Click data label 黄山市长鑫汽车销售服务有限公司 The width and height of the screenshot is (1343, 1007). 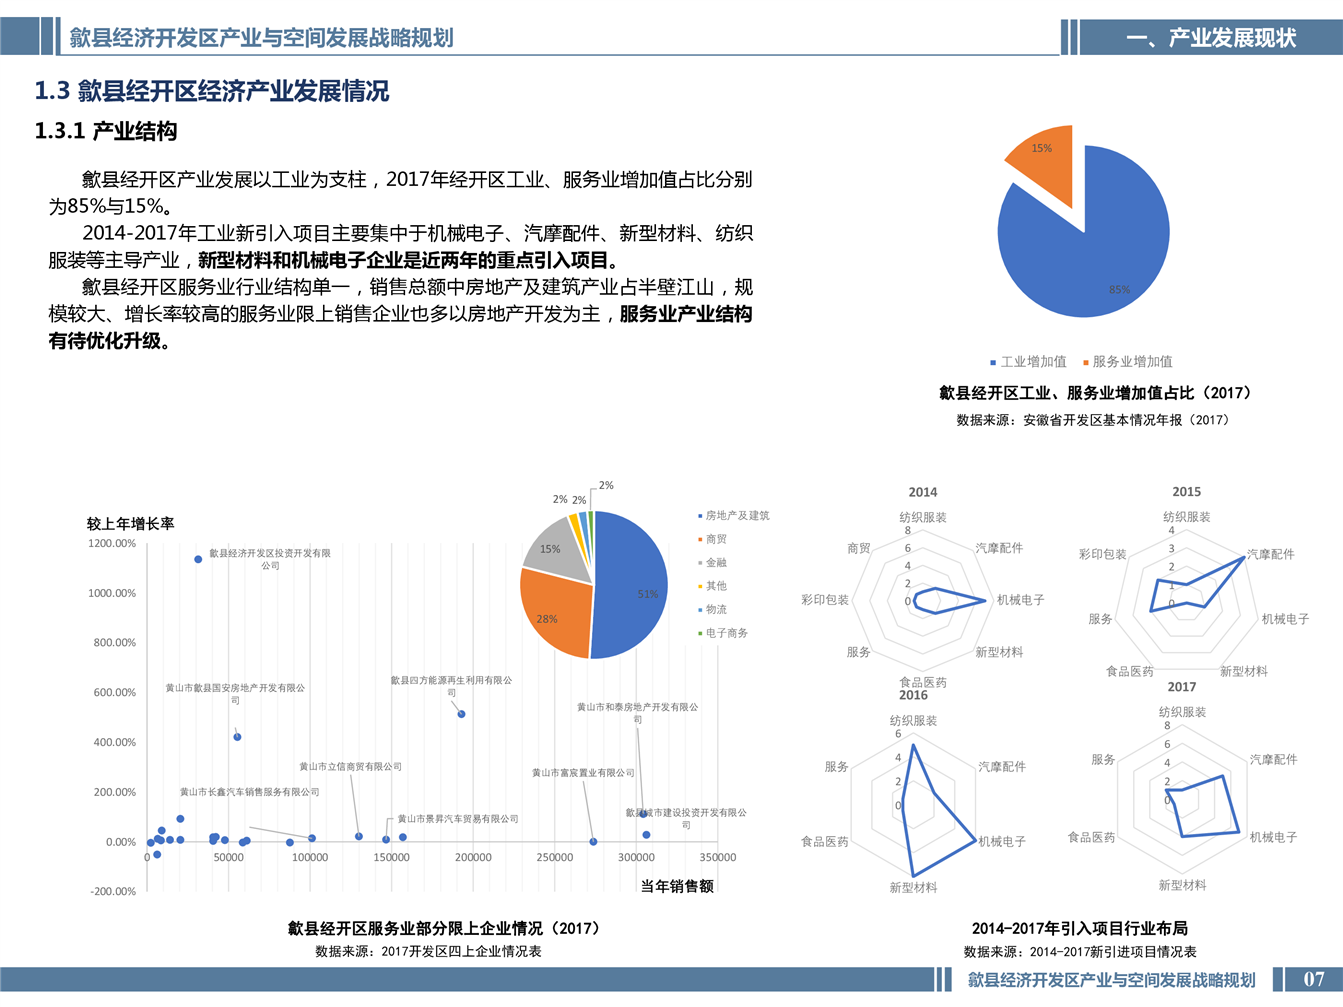point(250,792)
